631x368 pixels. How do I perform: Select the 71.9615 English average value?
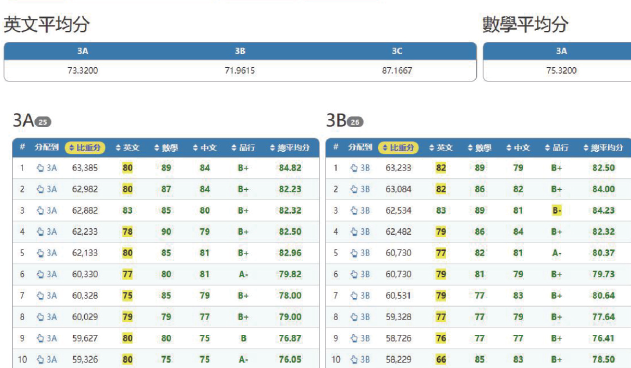(240, 70)
